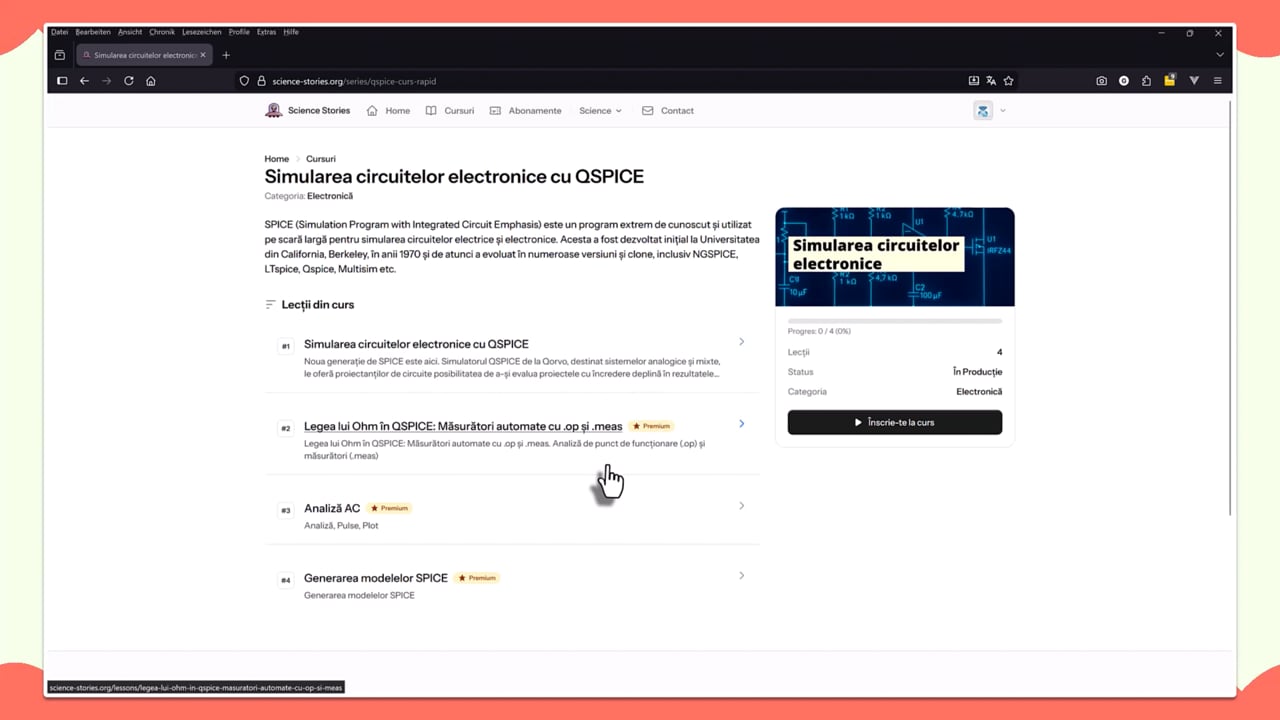Open the Datei menu

[60, 32]
